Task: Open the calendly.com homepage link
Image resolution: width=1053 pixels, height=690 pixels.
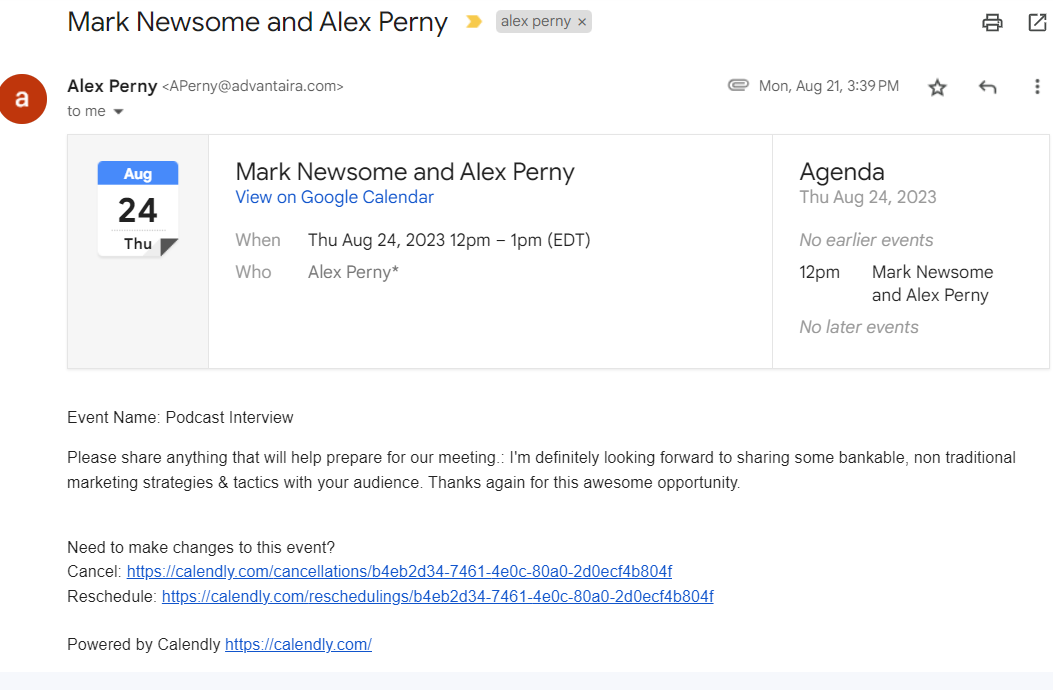Action: pyautogui.click(x=298, y=645)
